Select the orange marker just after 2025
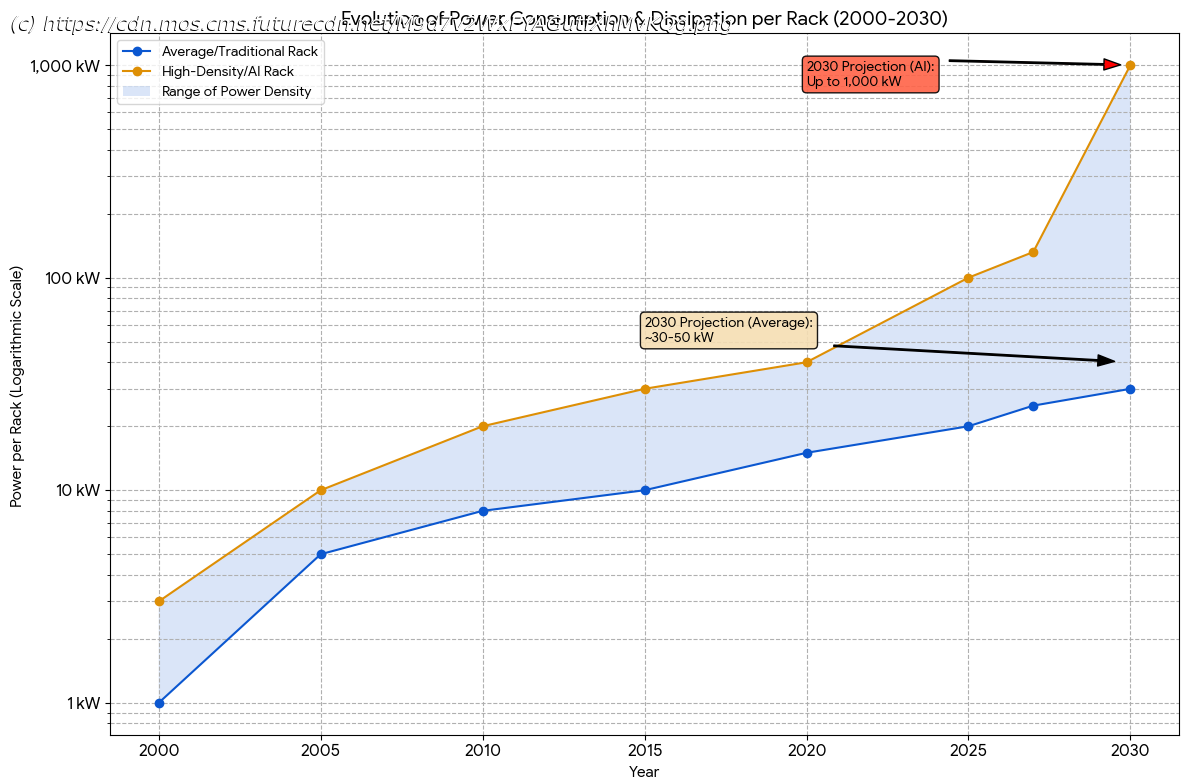Image resolution: width=1190 pixels, height=784 pixels. [x=1033, y=252]
